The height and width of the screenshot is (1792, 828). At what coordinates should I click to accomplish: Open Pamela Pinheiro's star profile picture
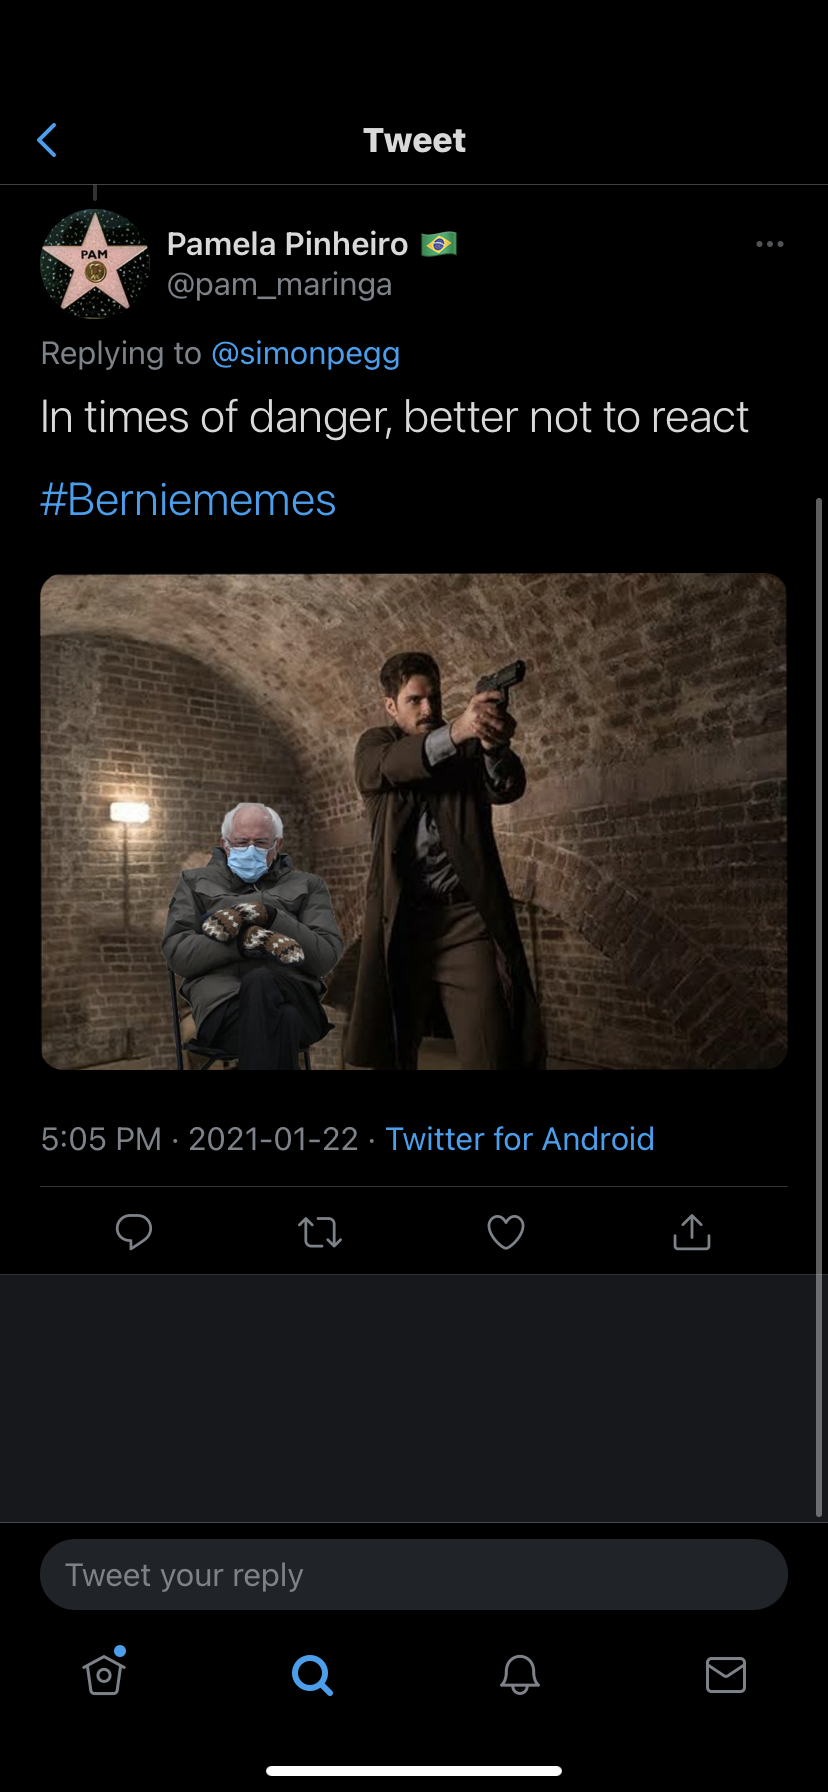pyautogui.click(x=95, y=264)
